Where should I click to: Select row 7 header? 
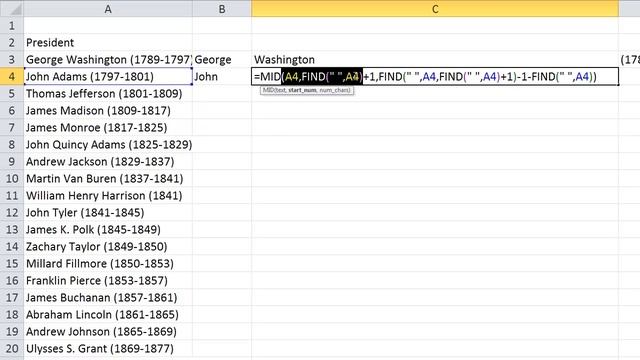[x=11, y=128]
